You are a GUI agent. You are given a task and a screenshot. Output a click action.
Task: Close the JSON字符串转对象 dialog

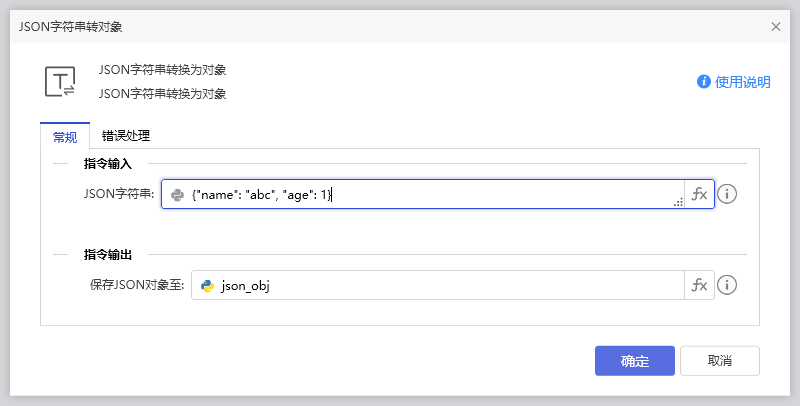[776, 26]
